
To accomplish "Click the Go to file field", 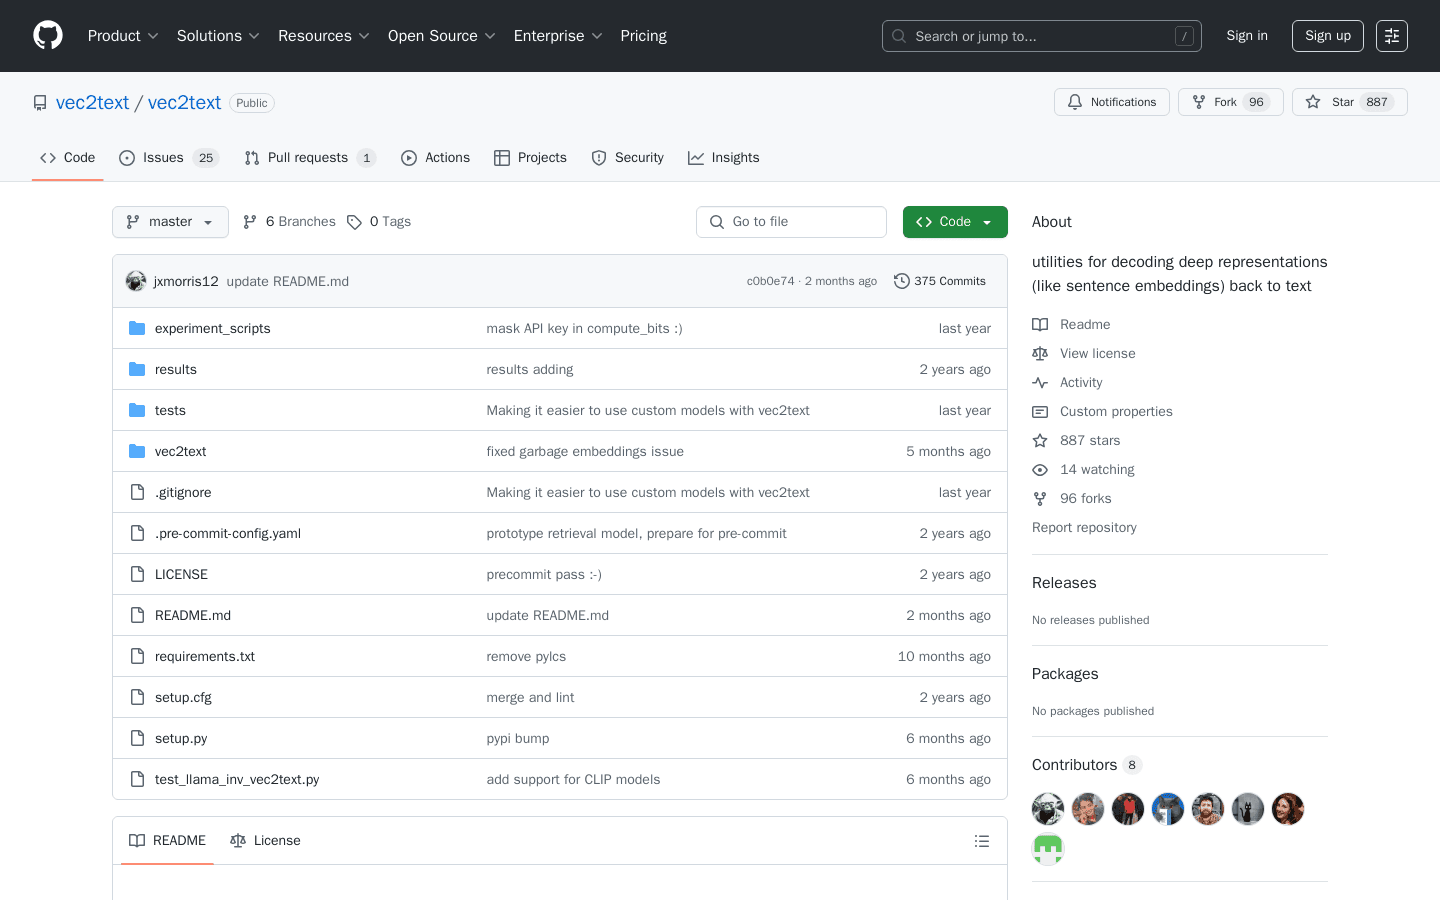I will (791, 222).
